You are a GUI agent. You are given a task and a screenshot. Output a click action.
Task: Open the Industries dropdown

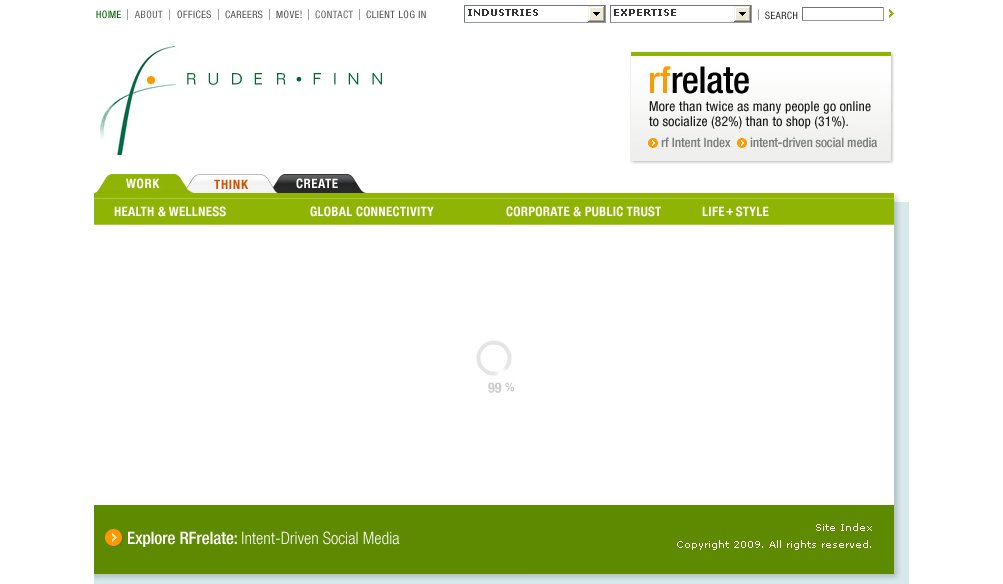[534, 13]
